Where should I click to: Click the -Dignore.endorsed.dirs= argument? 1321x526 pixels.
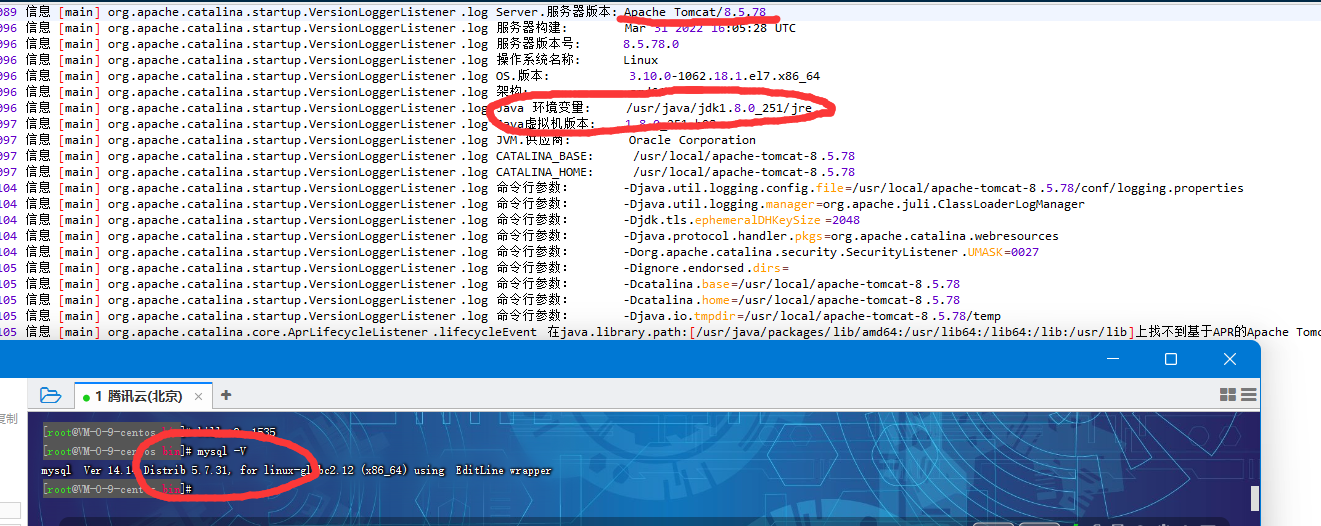coord(706,268)
